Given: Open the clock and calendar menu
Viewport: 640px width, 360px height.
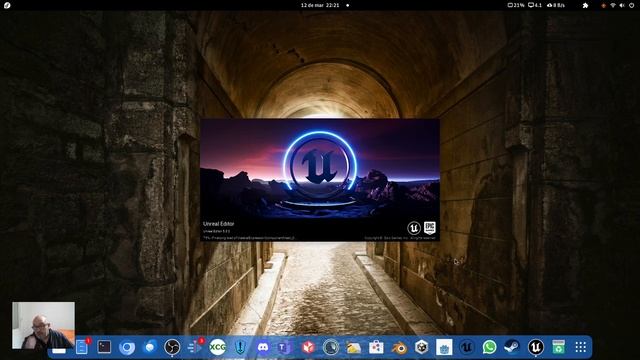Looking at the screenshot, I should tap(320, 5).
